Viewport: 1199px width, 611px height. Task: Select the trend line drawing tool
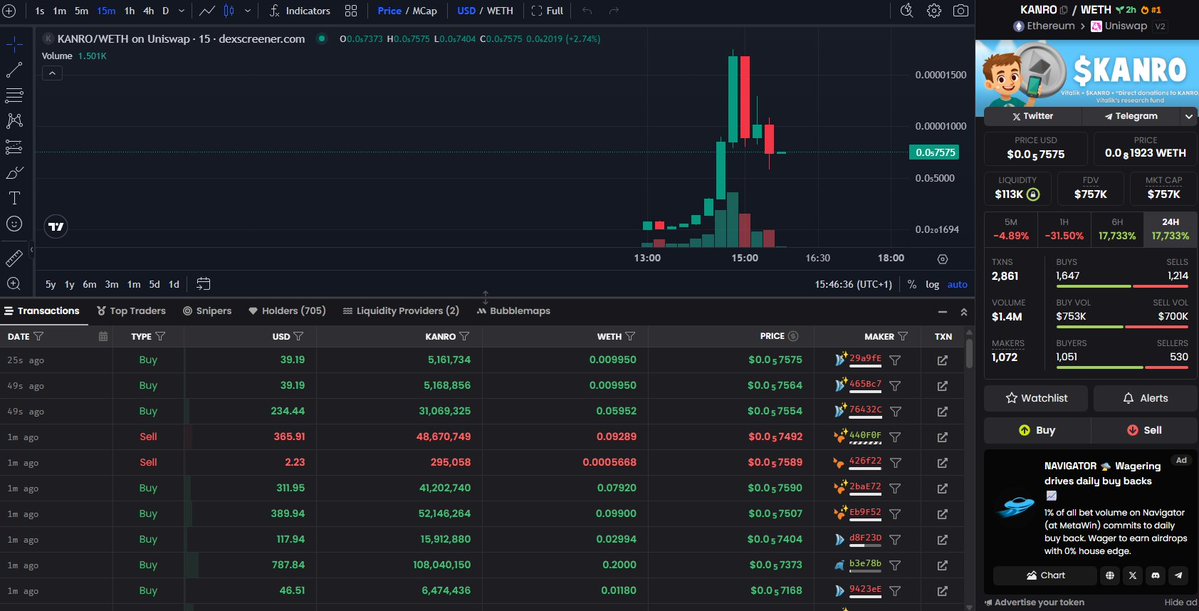(14, 70)
